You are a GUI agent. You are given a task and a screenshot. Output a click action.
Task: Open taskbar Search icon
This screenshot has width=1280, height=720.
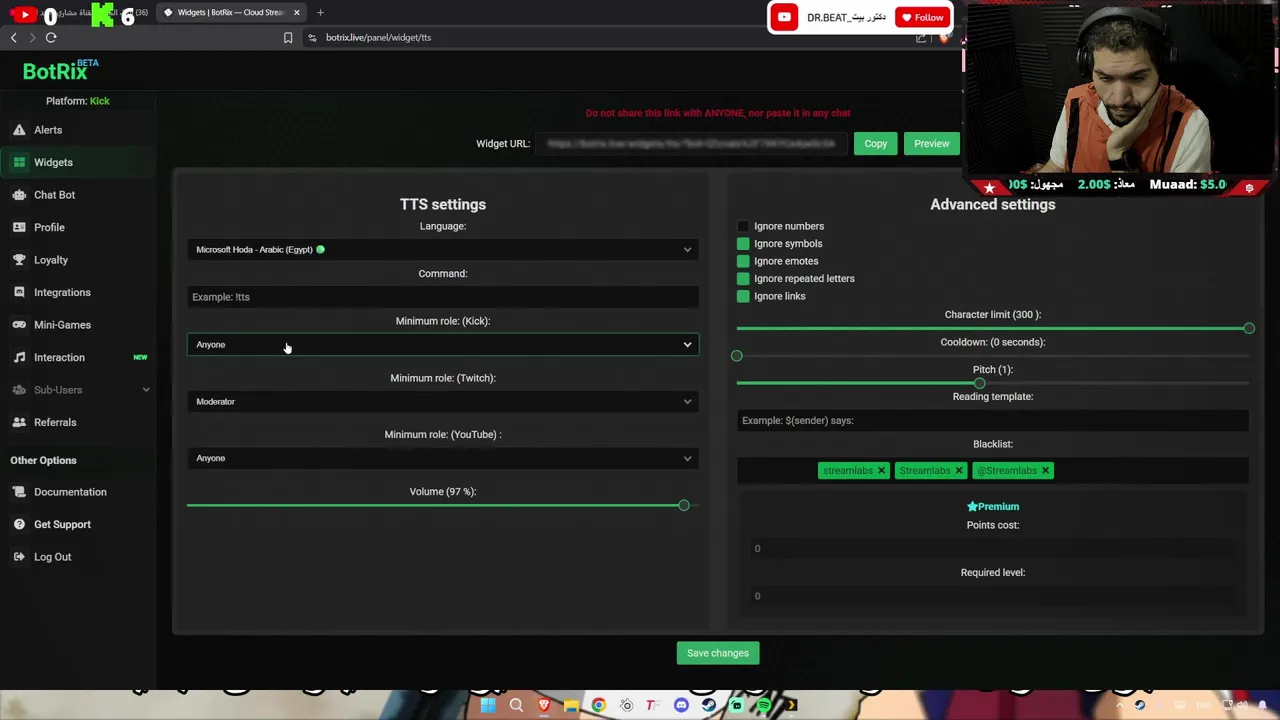[516, 705]
